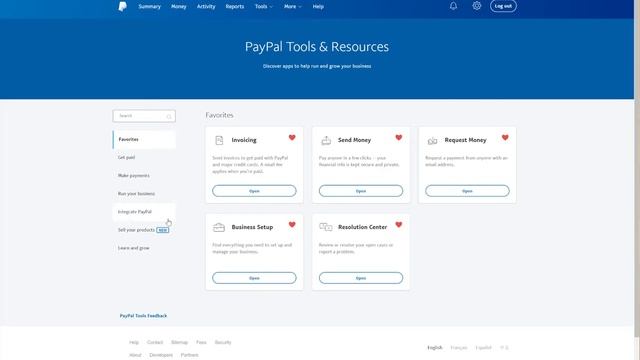Click the Sitemap footer link
640x360 pixels.
179,342
